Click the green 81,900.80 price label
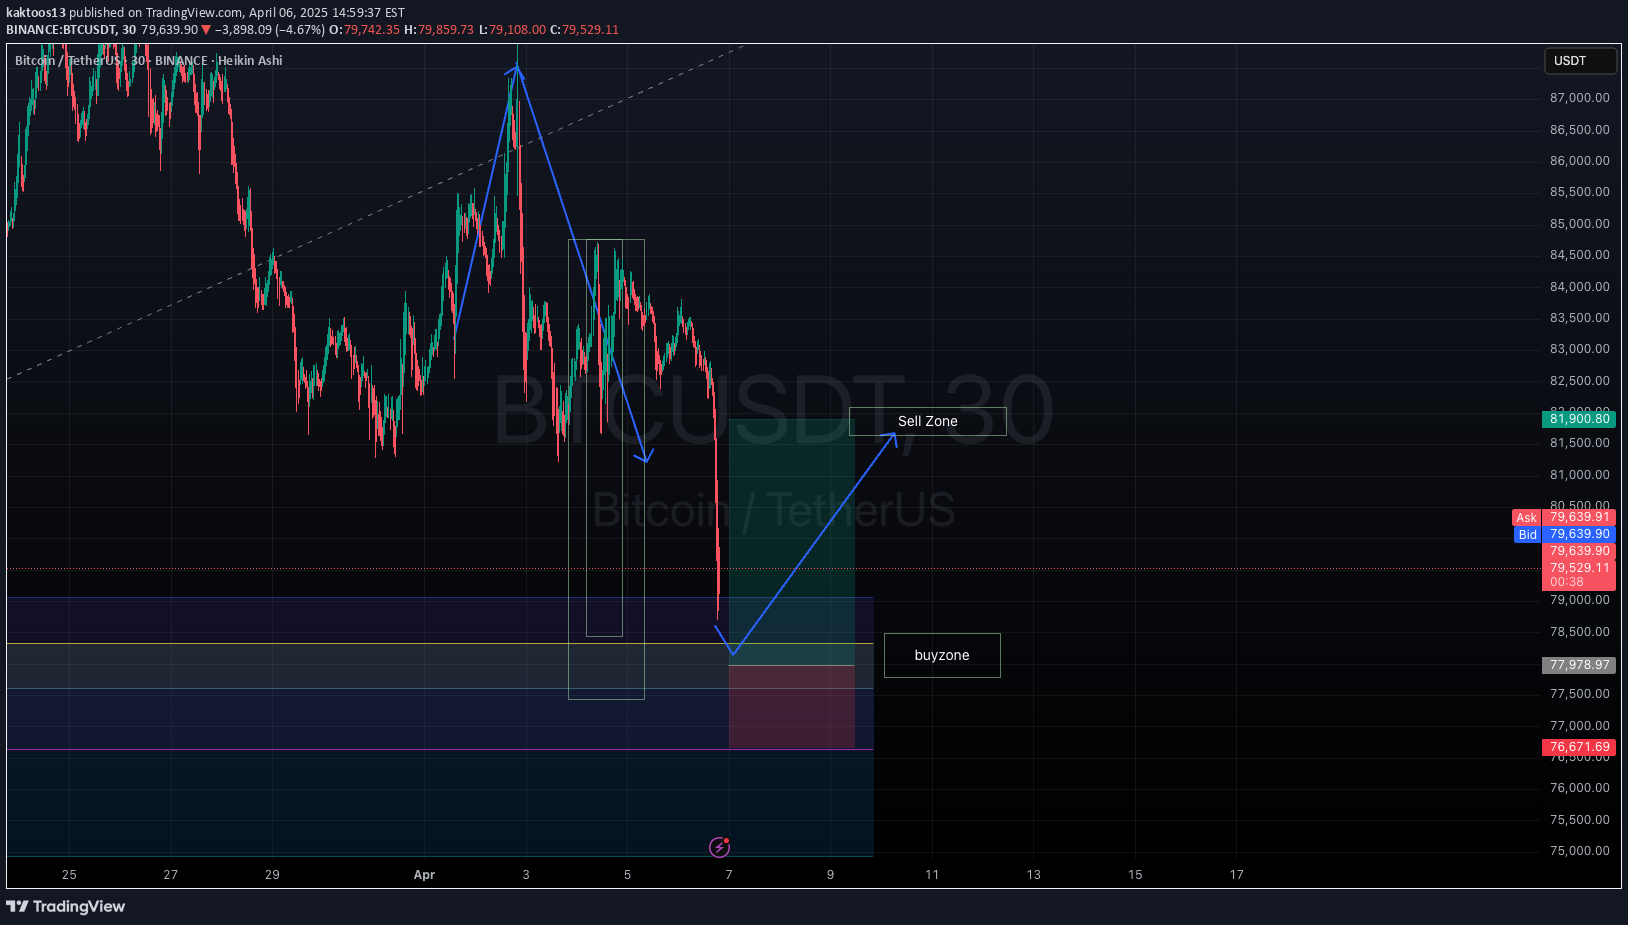Viewport: 1628px width, 925px height. pos(1579,419)
